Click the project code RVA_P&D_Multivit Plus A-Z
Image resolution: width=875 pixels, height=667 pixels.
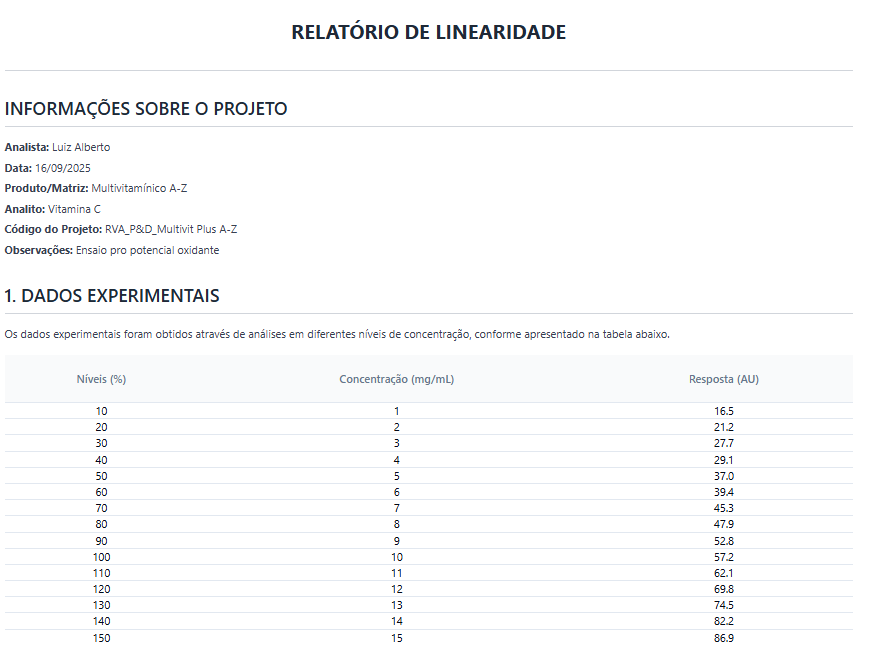point(171,229)
